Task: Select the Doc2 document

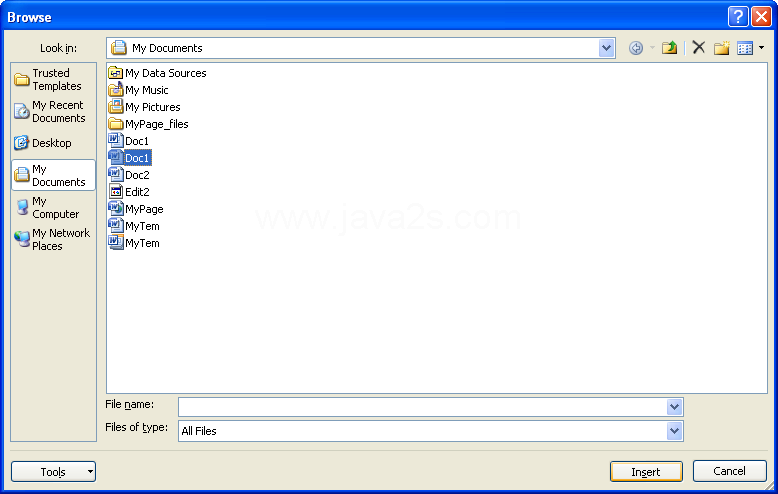Action: 129,175
